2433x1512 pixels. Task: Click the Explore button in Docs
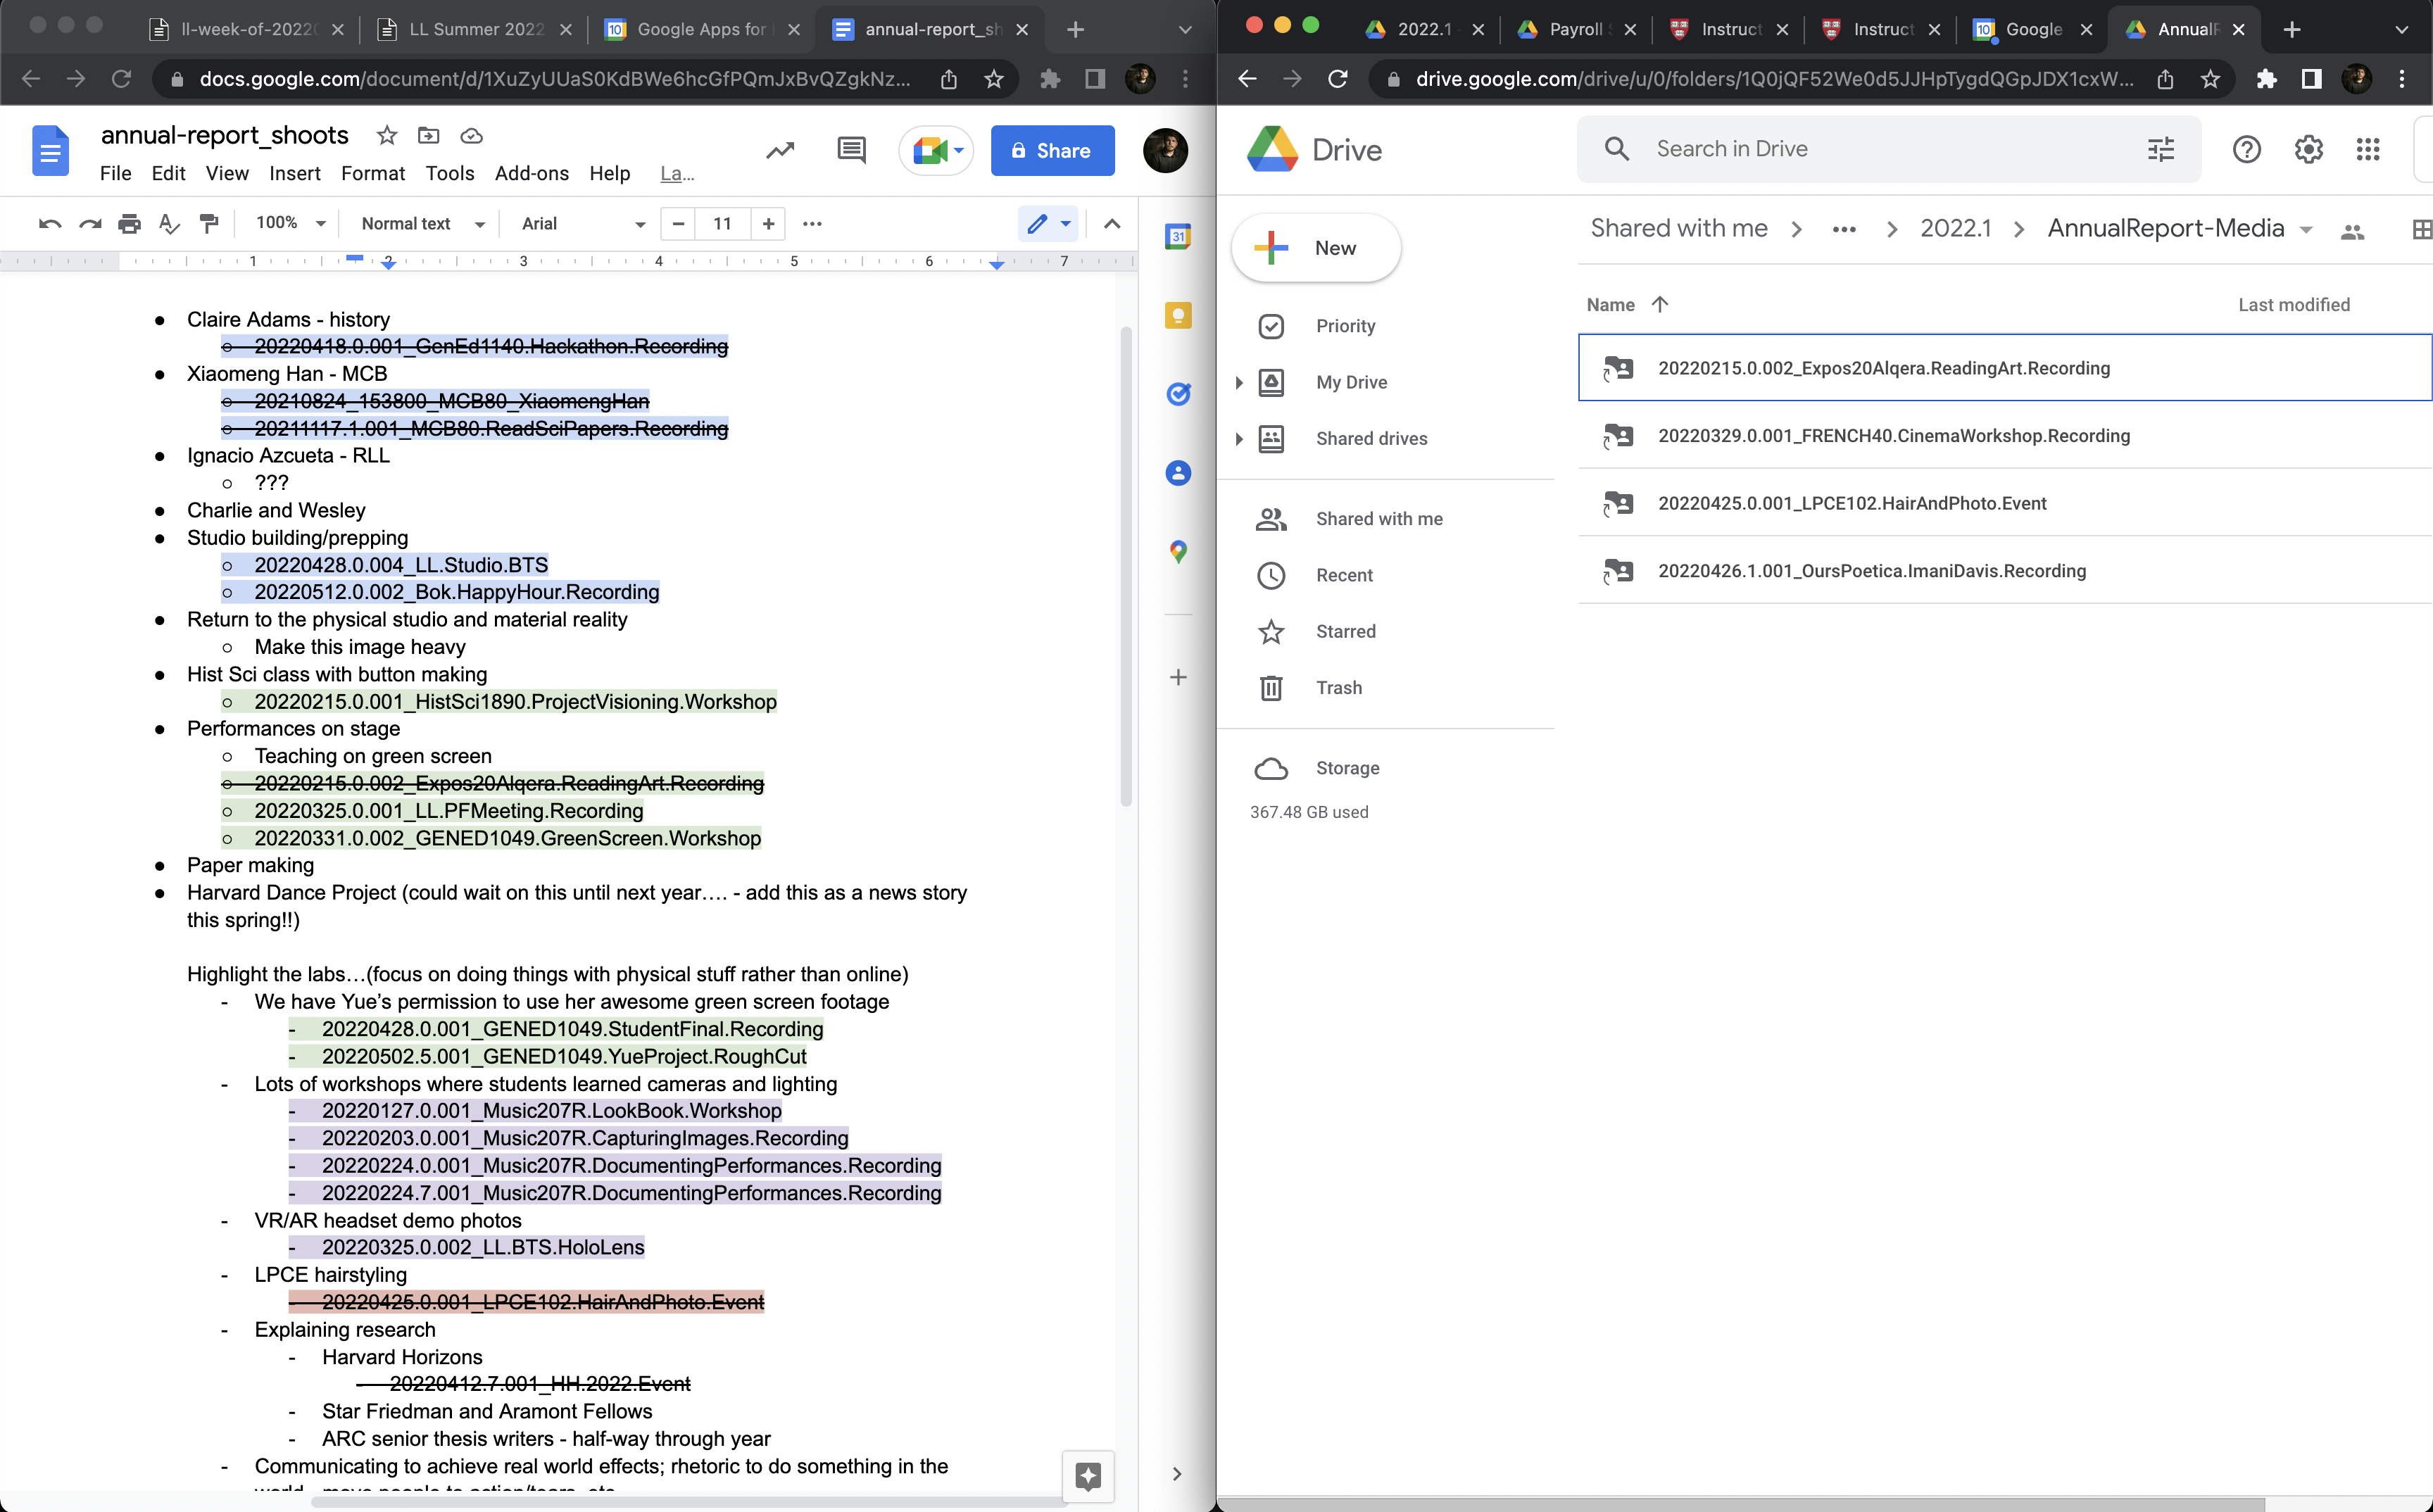point(1088,1475)
